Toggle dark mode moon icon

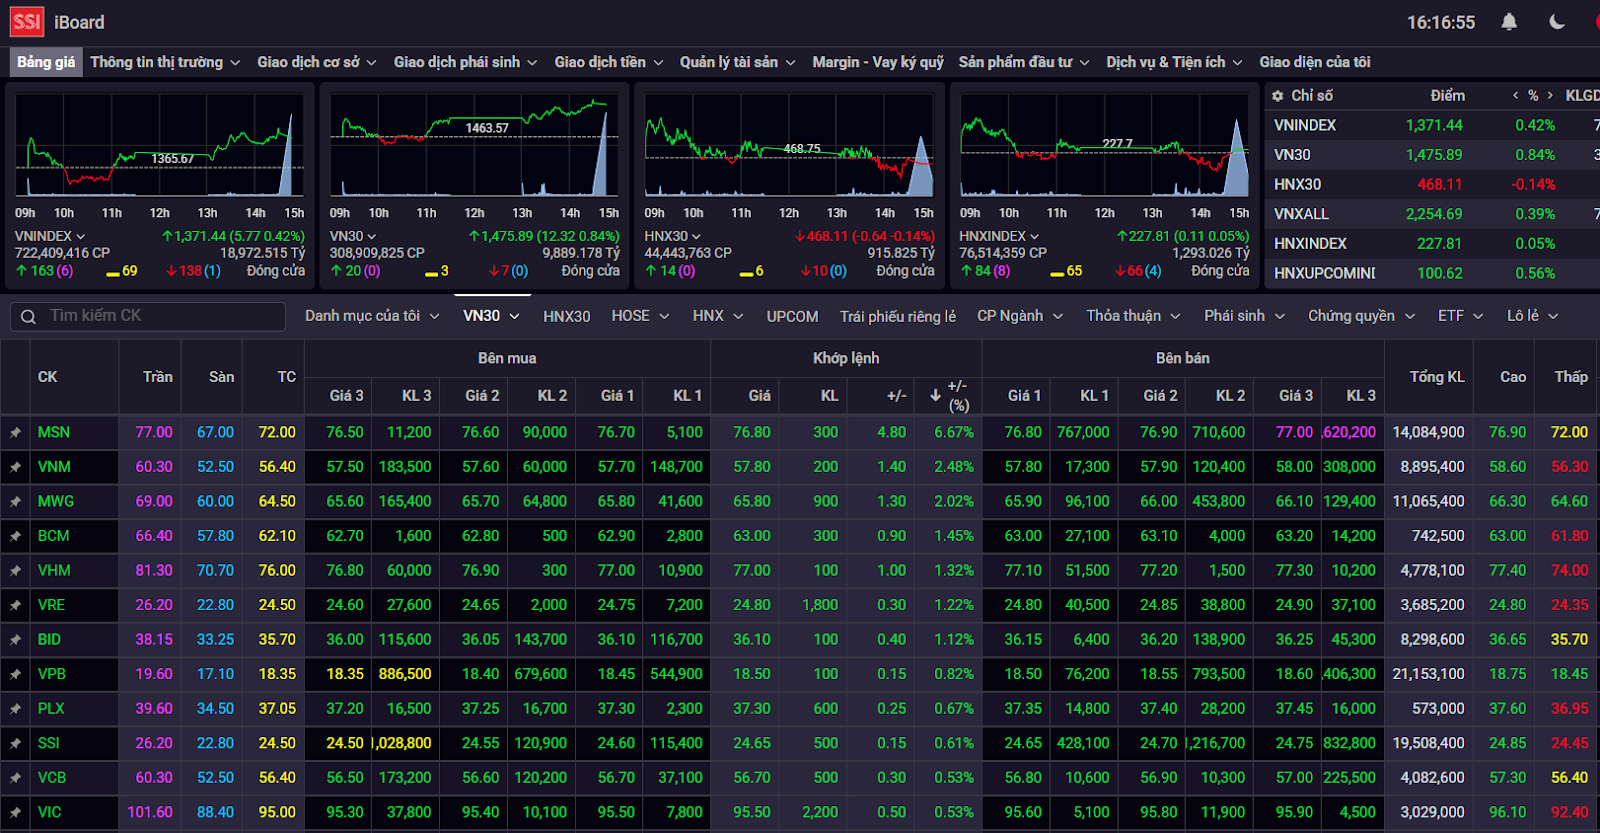pyautogui.click(x=1557, y=22)
